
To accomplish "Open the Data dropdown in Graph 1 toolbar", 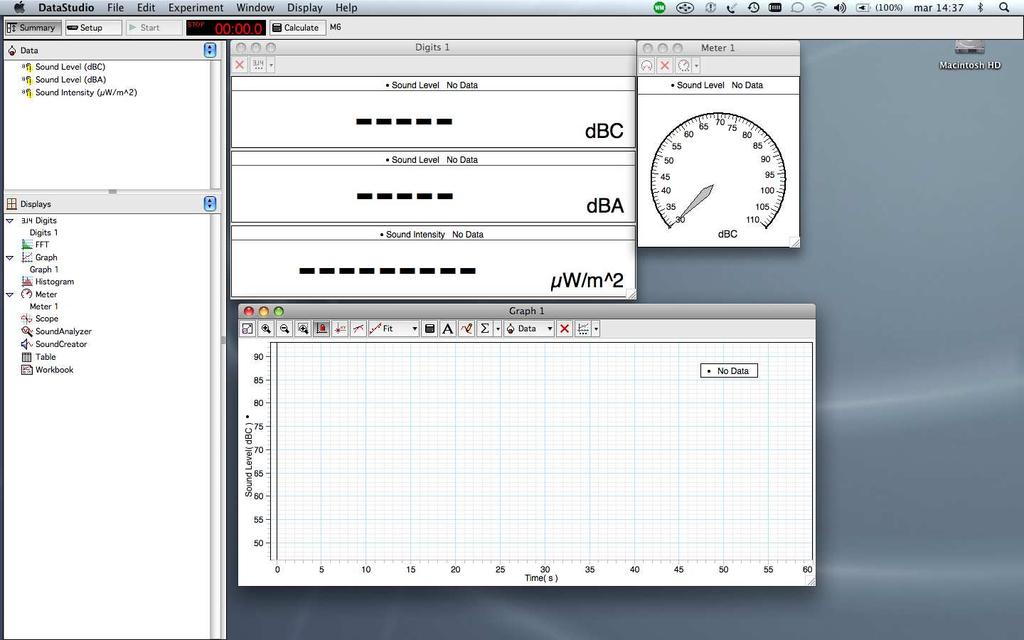I will coord(529,328).
